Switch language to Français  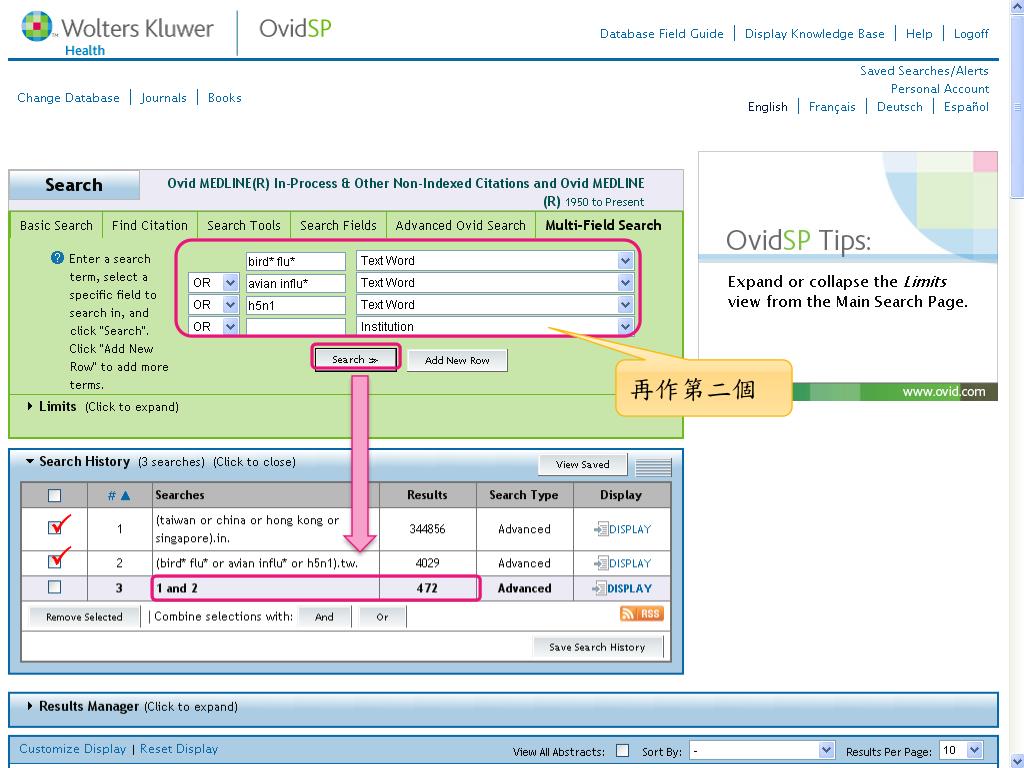pos(832,107)
